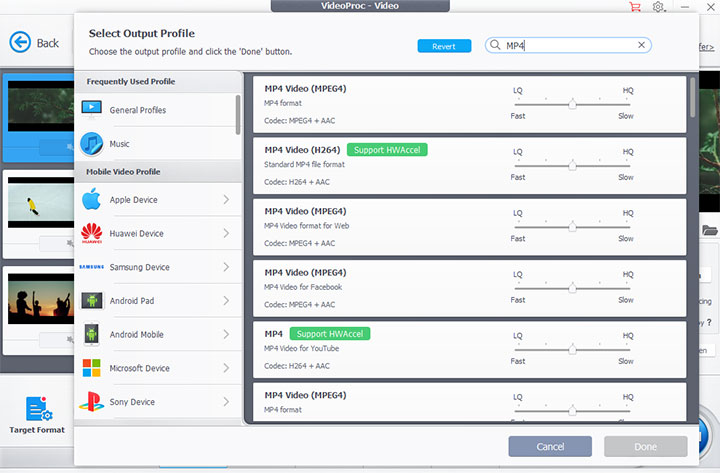The height and width of the screenshot is (473, 720).
Task: Open the Target Format icon
Action: pos(37,410)
